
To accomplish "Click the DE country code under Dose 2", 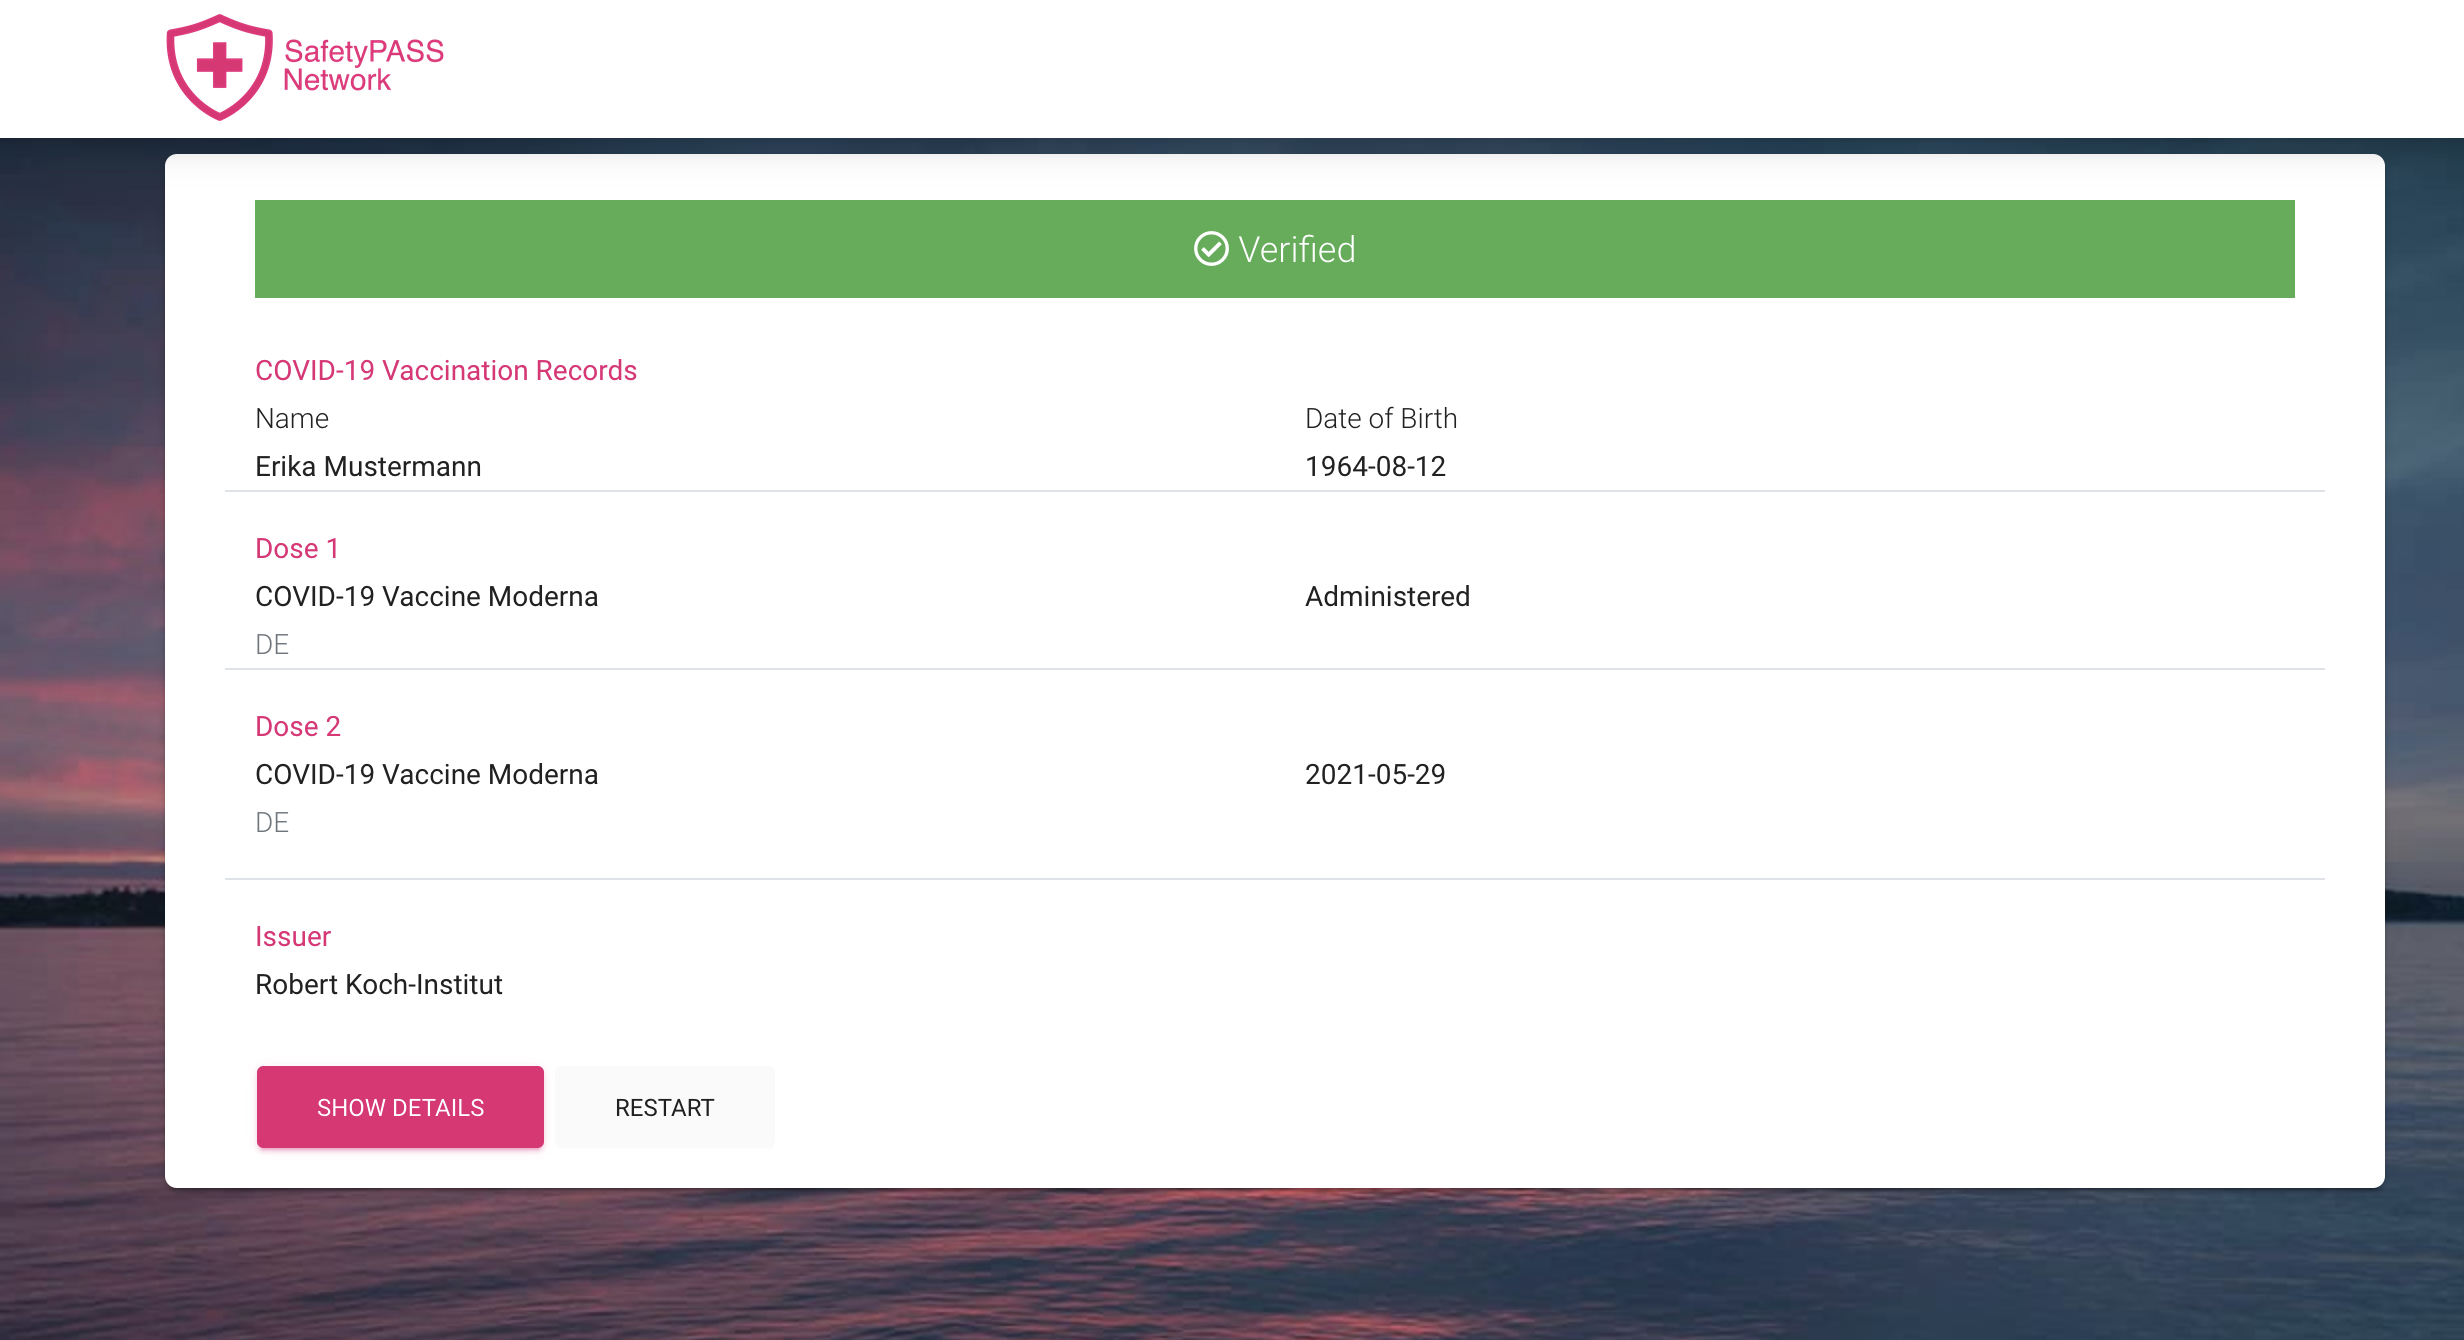I will tap(272, 822).
